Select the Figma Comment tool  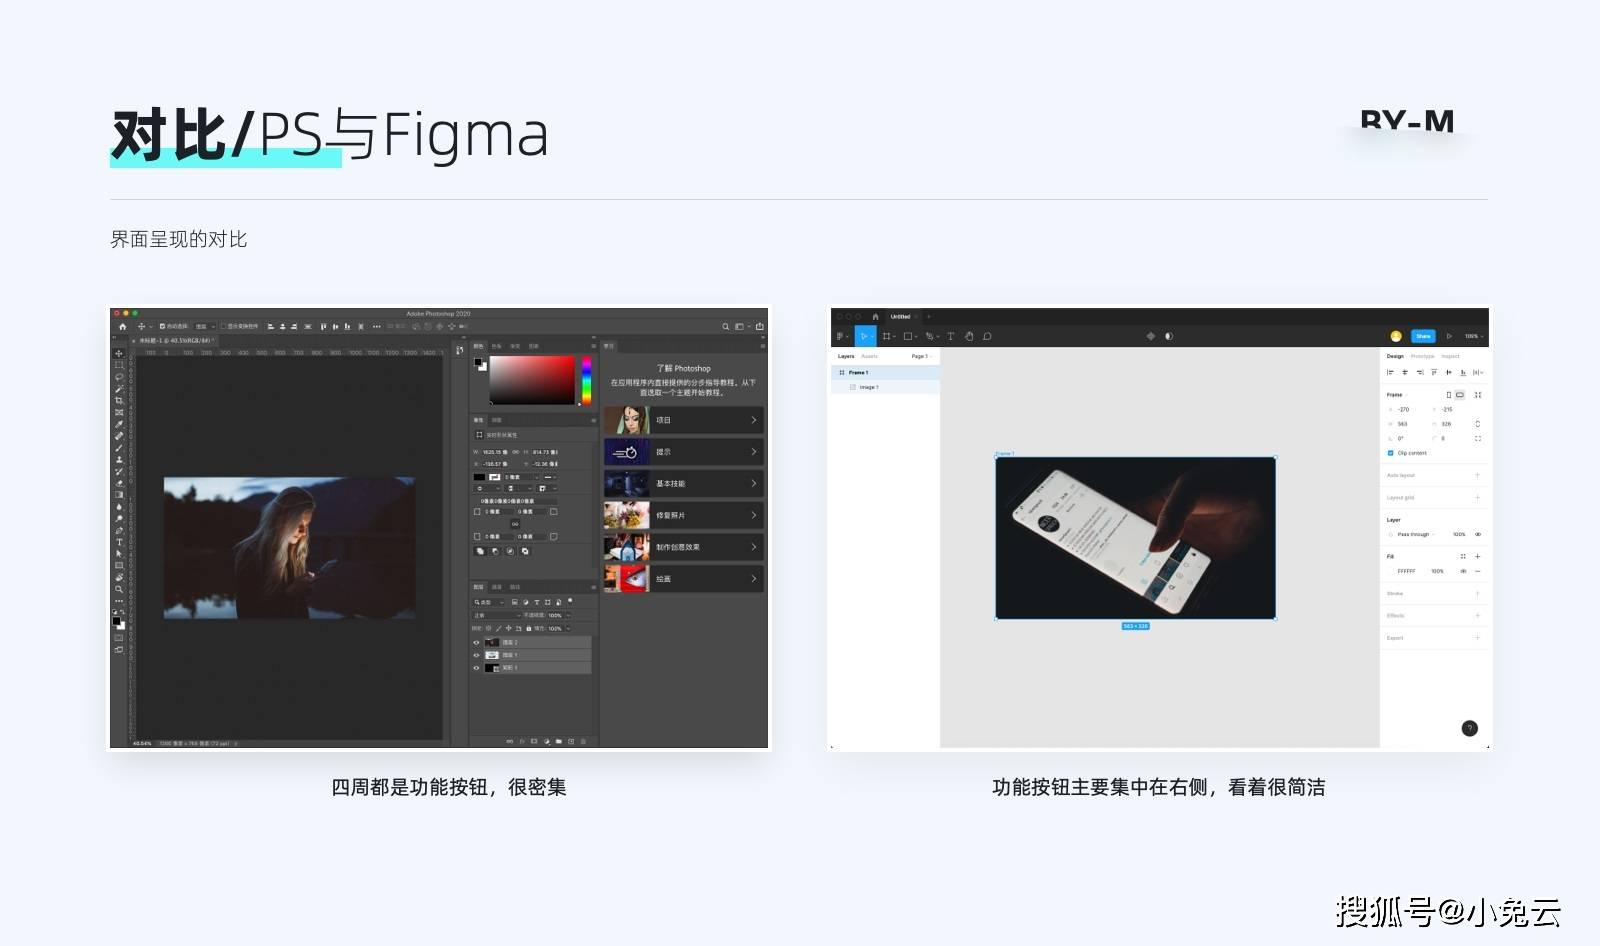987,336
